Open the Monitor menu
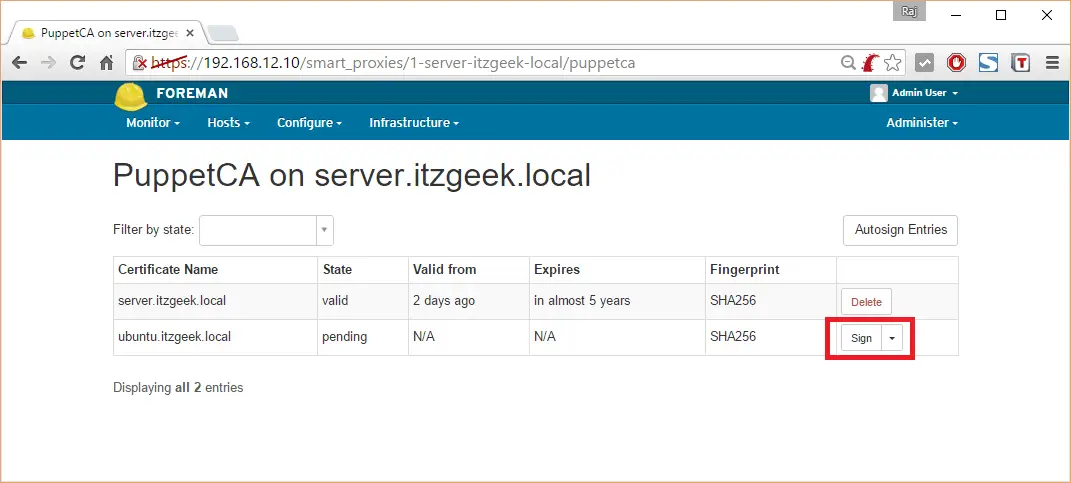 [153, 123]
